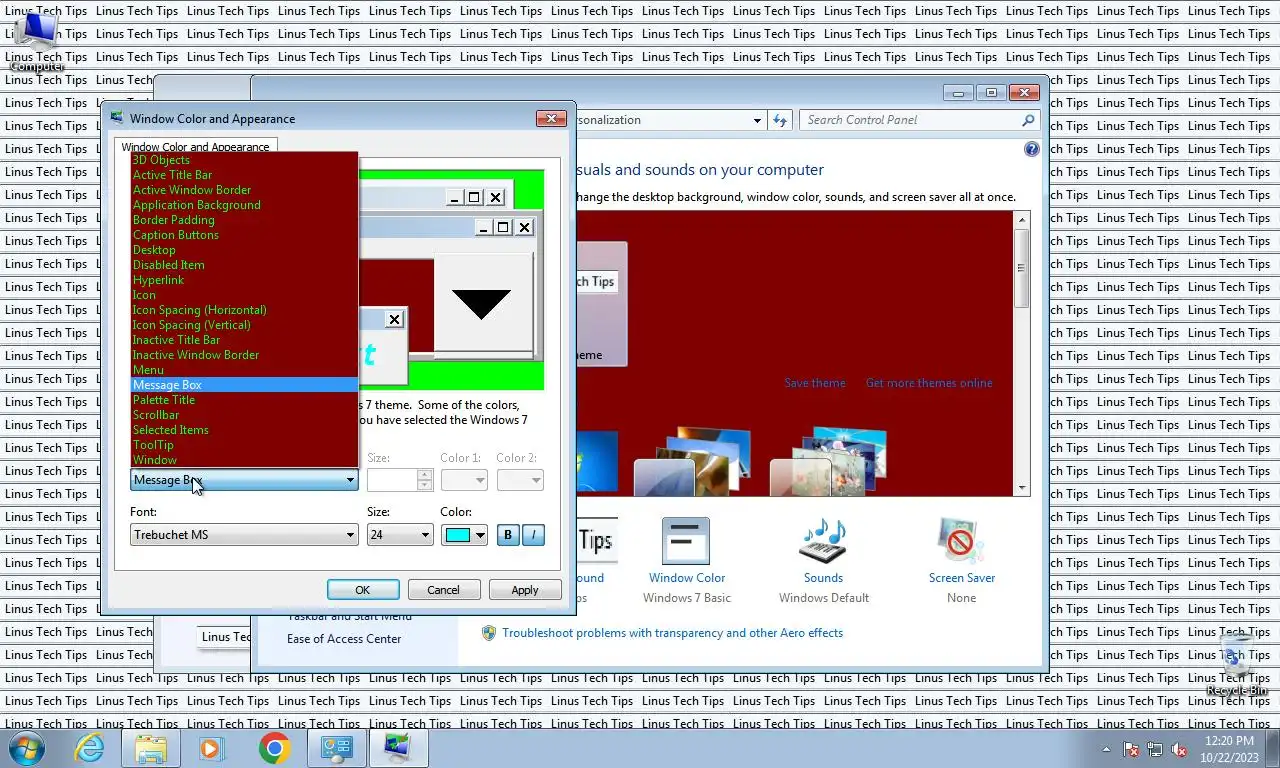The image size is (1280, 768).
Task: Open the font Size dropdown showing 24
Action: [x=400, y=535]
